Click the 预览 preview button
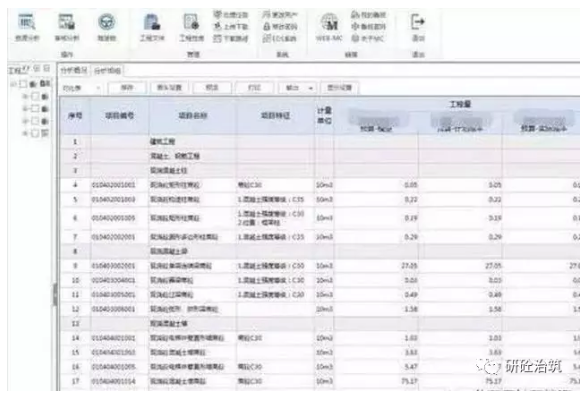This screenshot has width=584, height=397. [212, 88]
